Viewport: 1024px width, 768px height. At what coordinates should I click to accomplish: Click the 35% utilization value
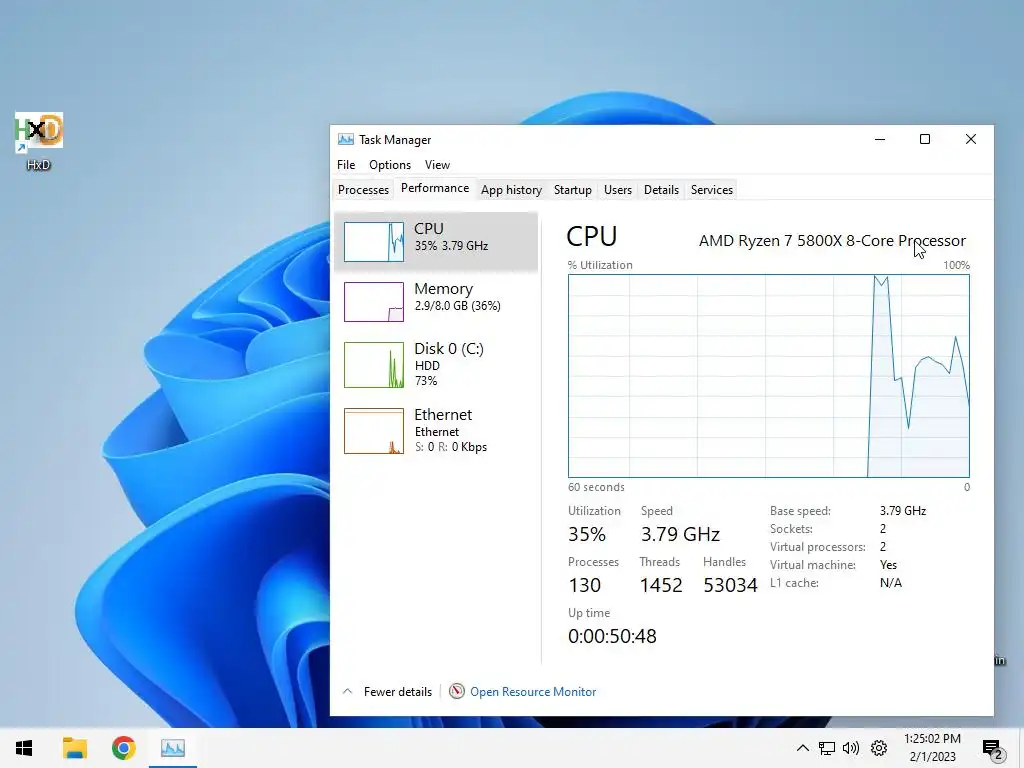[587, 534]
